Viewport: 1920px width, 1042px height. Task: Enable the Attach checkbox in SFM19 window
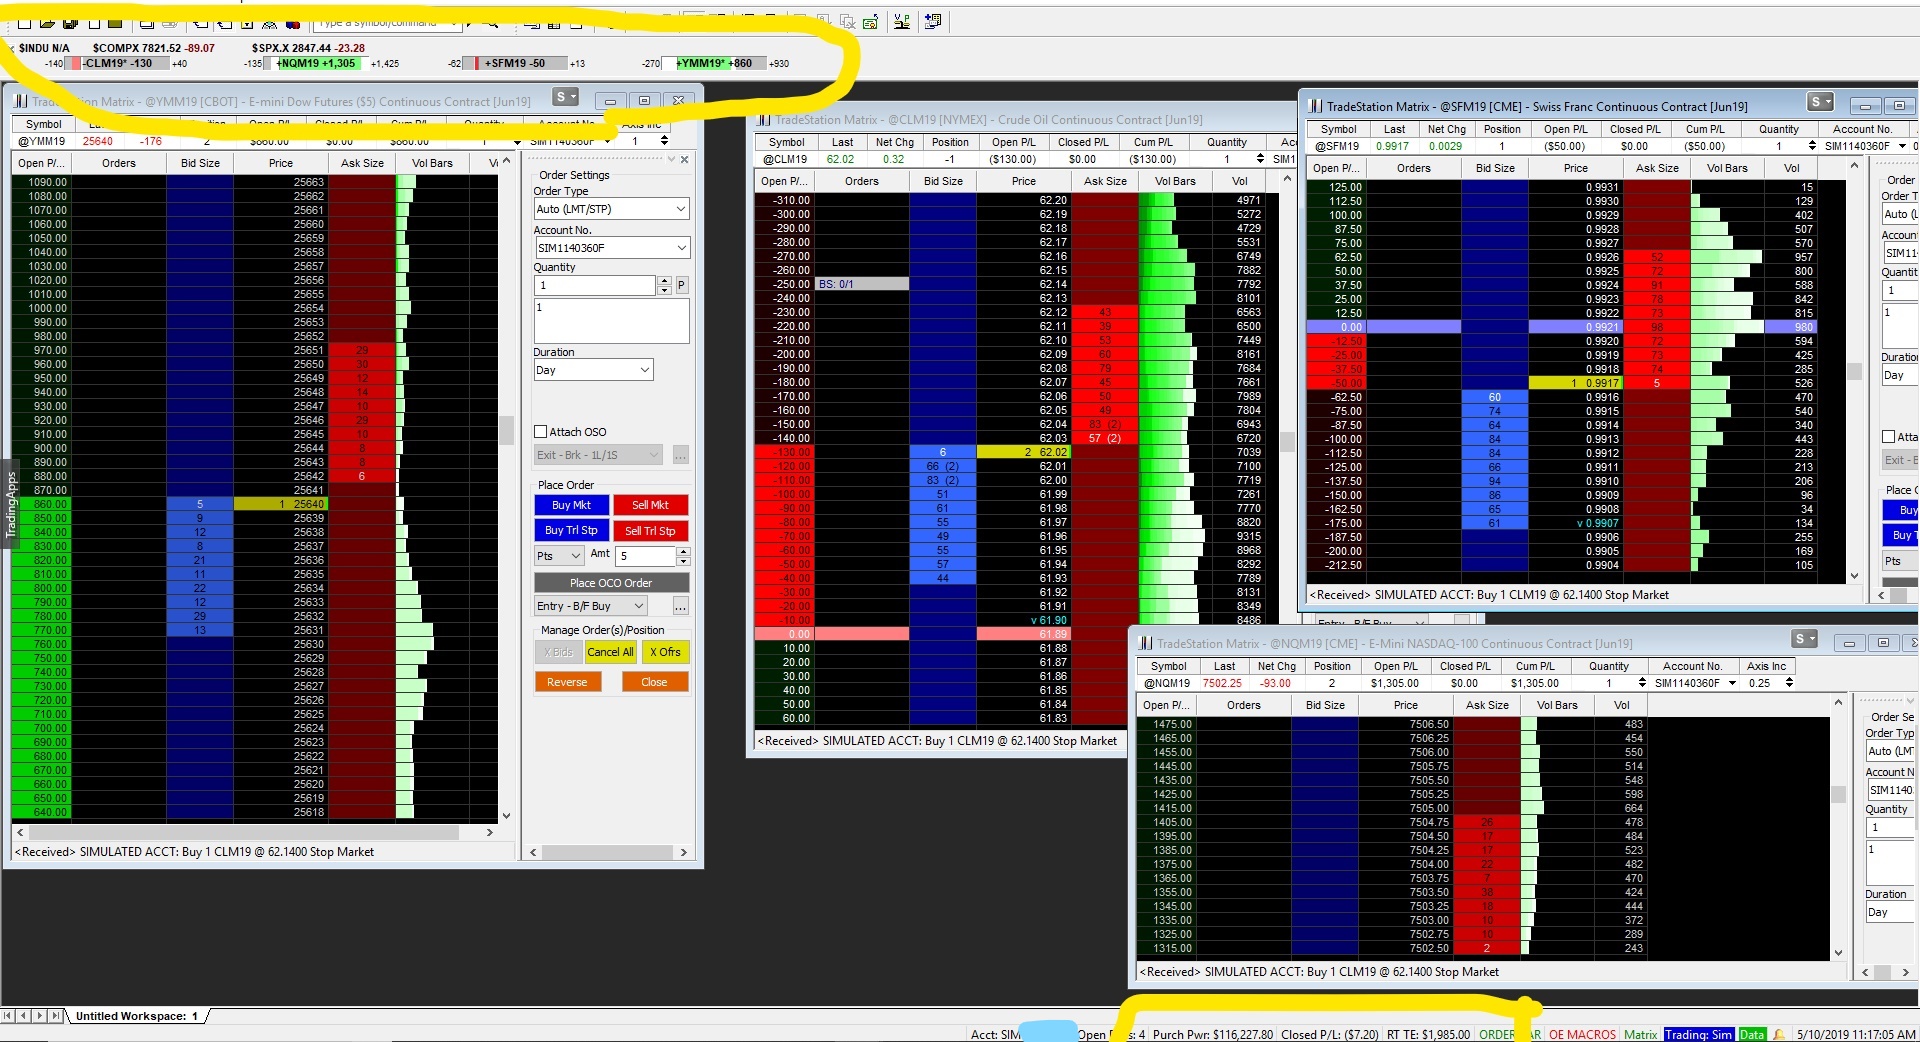tap(1888, 437)
